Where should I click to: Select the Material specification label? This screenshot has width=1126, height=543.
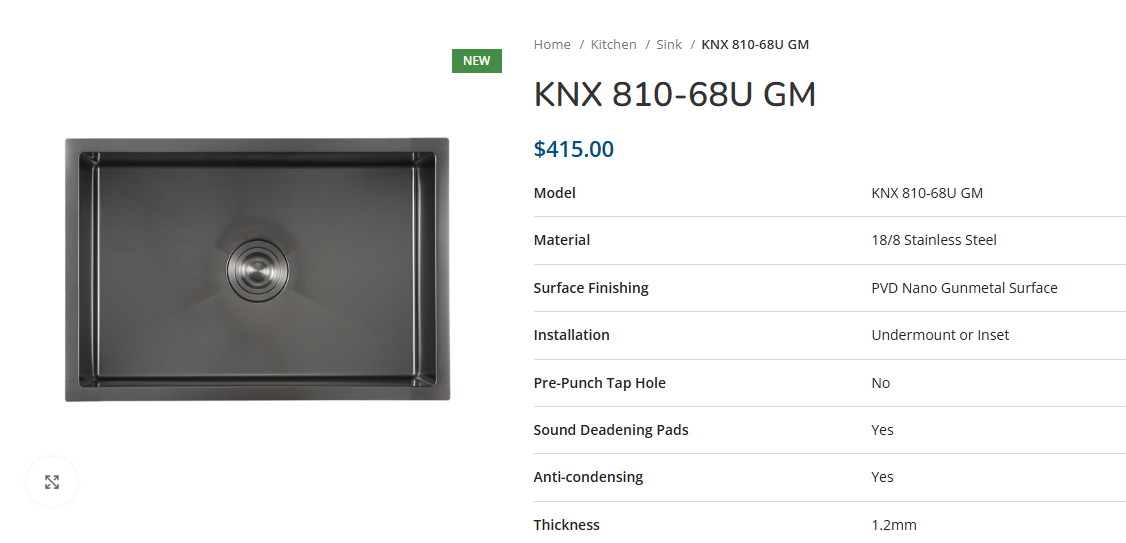[562, 240]
